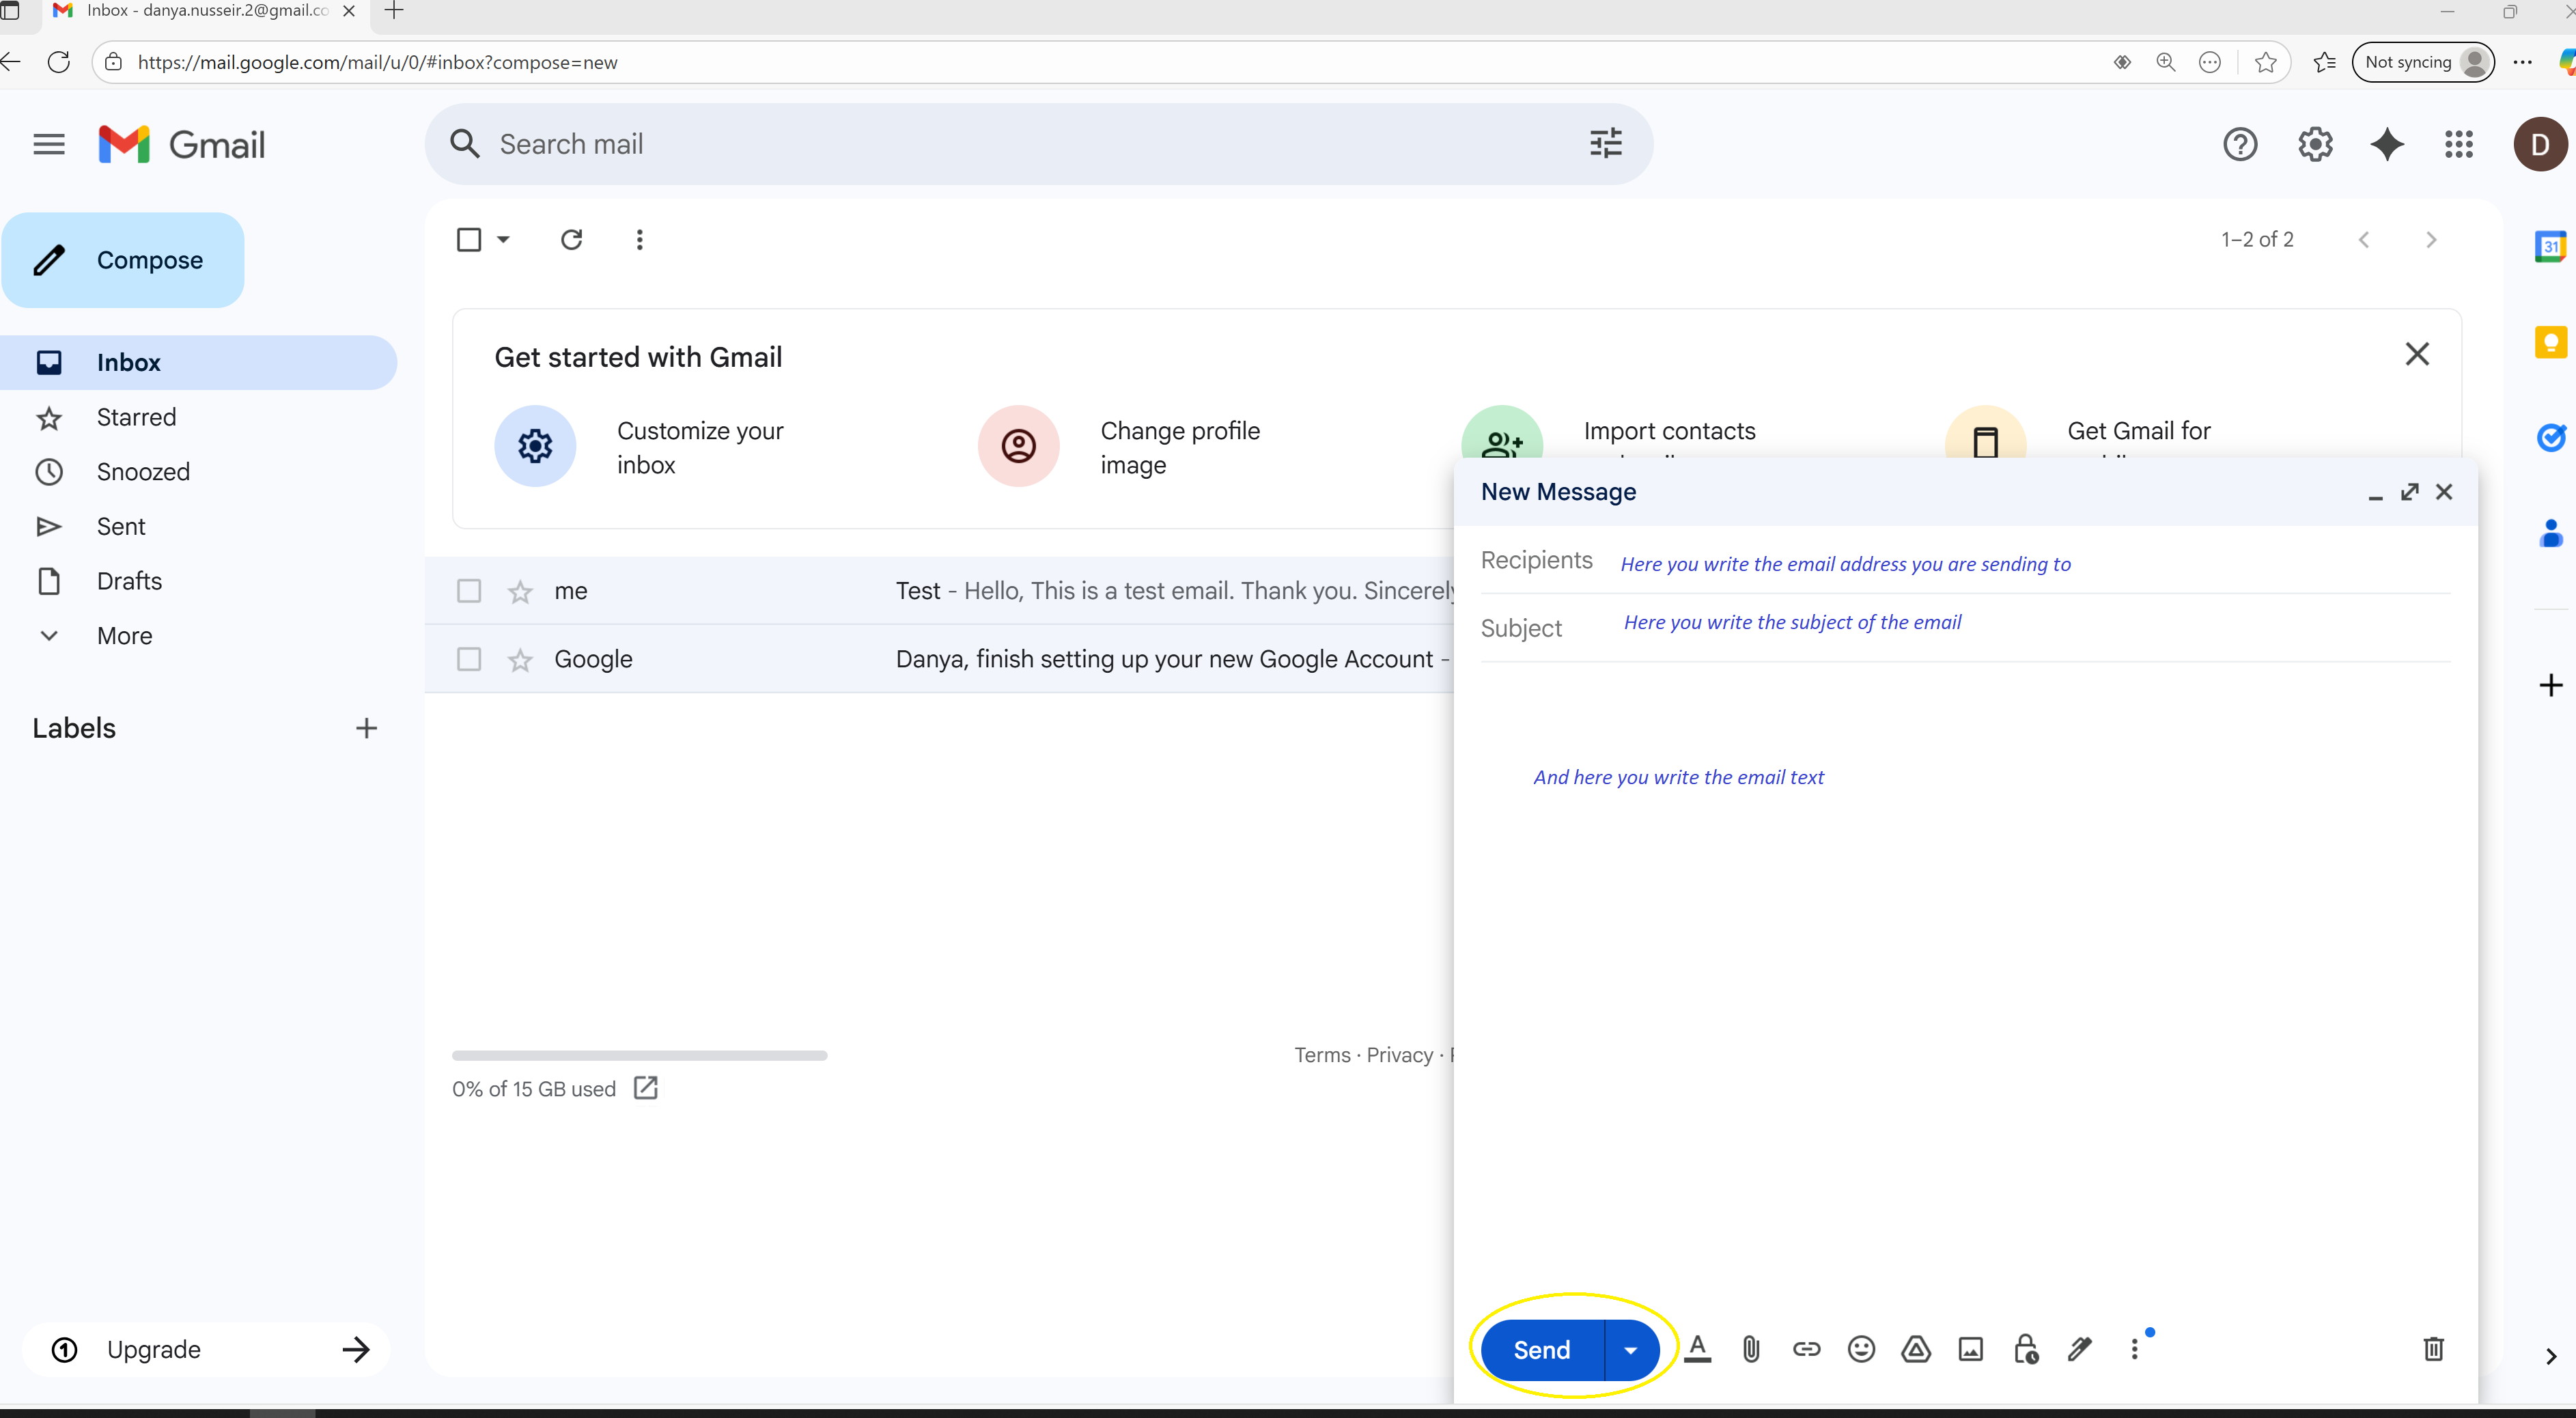
Task: Open the account avatar D
Action: pyautogui.click(x=2539, y=145)
